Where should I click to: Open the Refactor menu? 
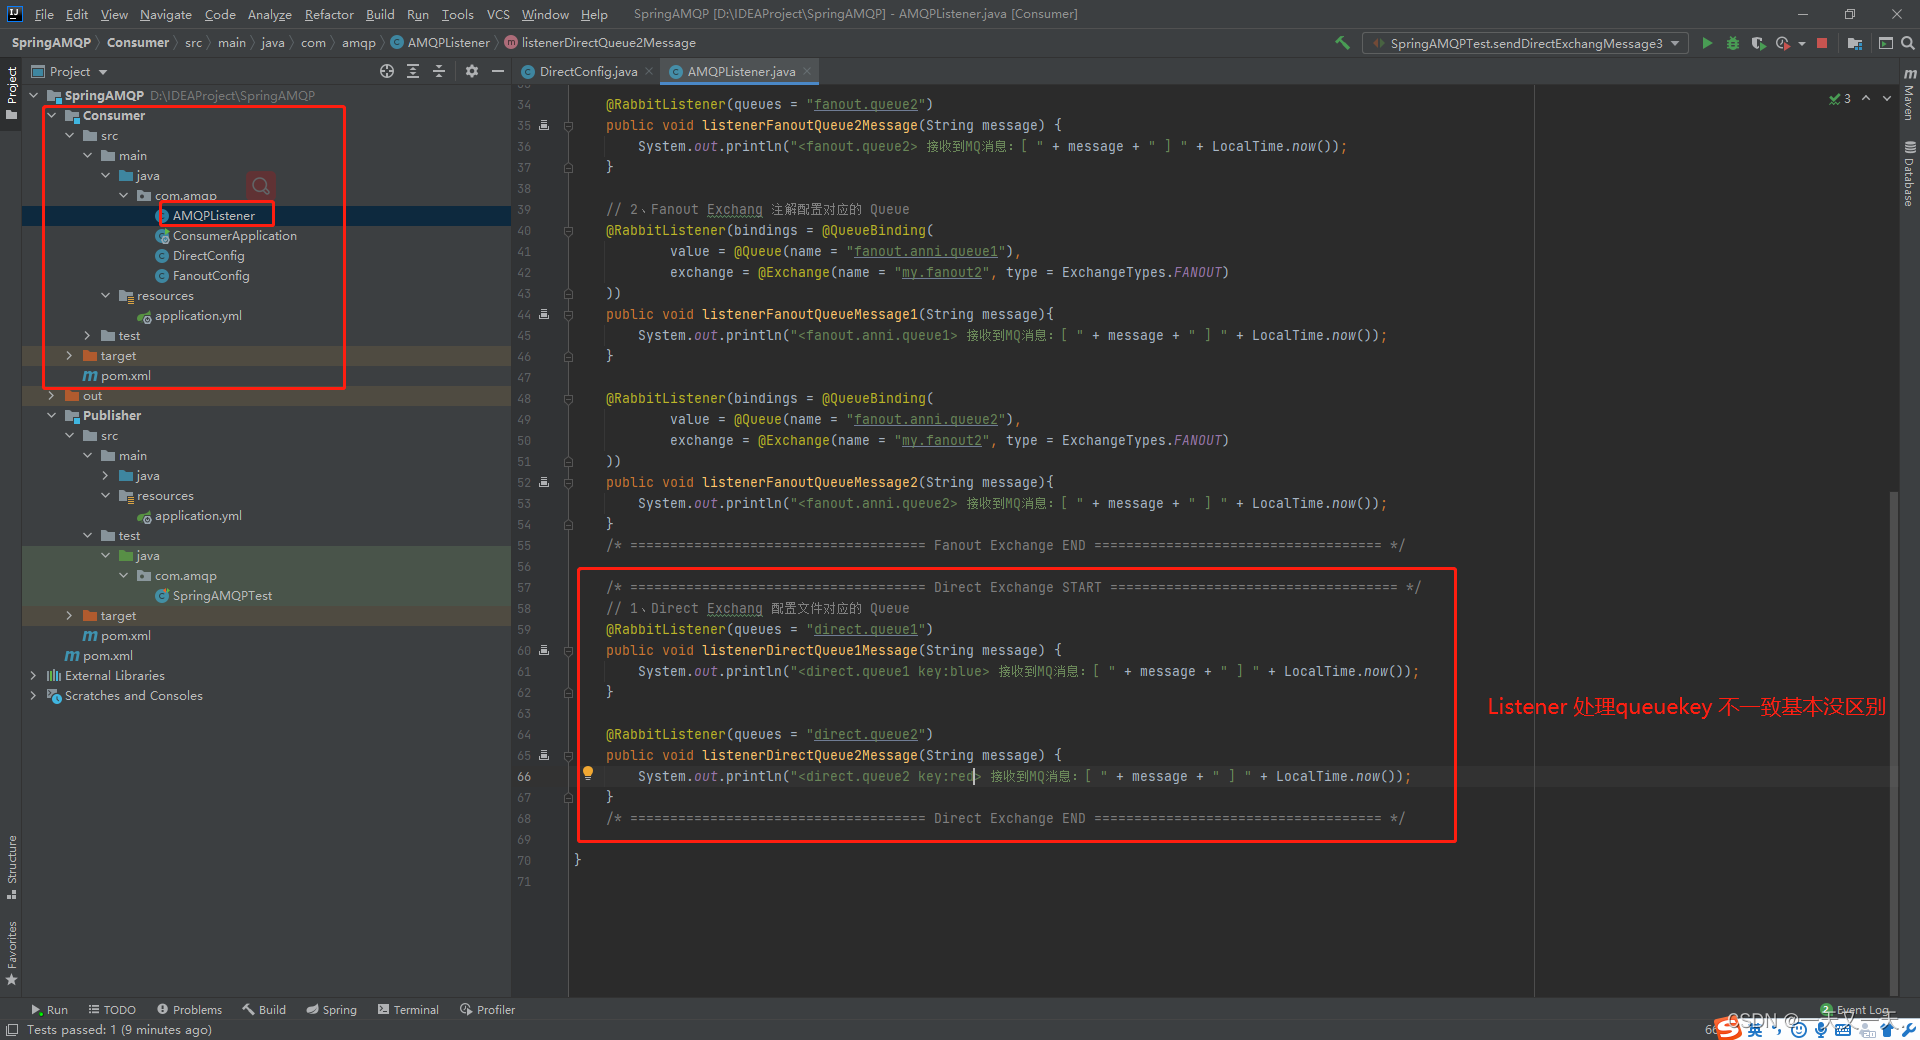(x=329, y=14)
